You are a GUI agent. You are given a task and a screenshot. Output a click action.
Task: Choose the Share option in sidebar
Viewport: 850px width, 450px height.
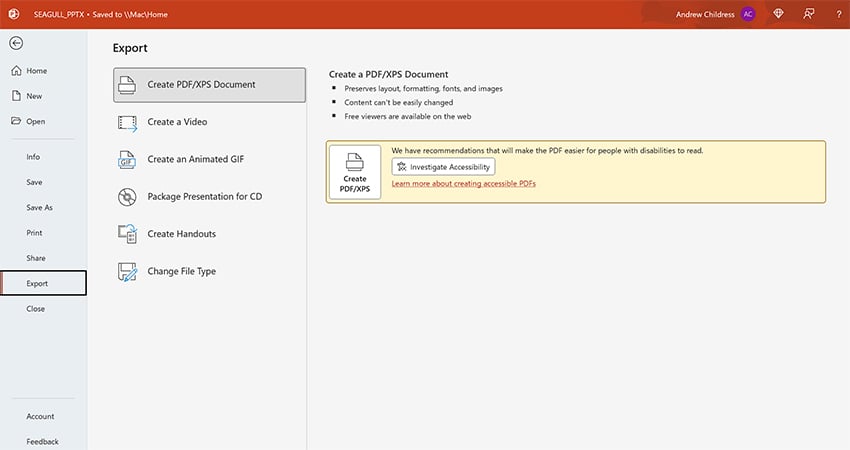pyautogui.click(x=35, y=258)
